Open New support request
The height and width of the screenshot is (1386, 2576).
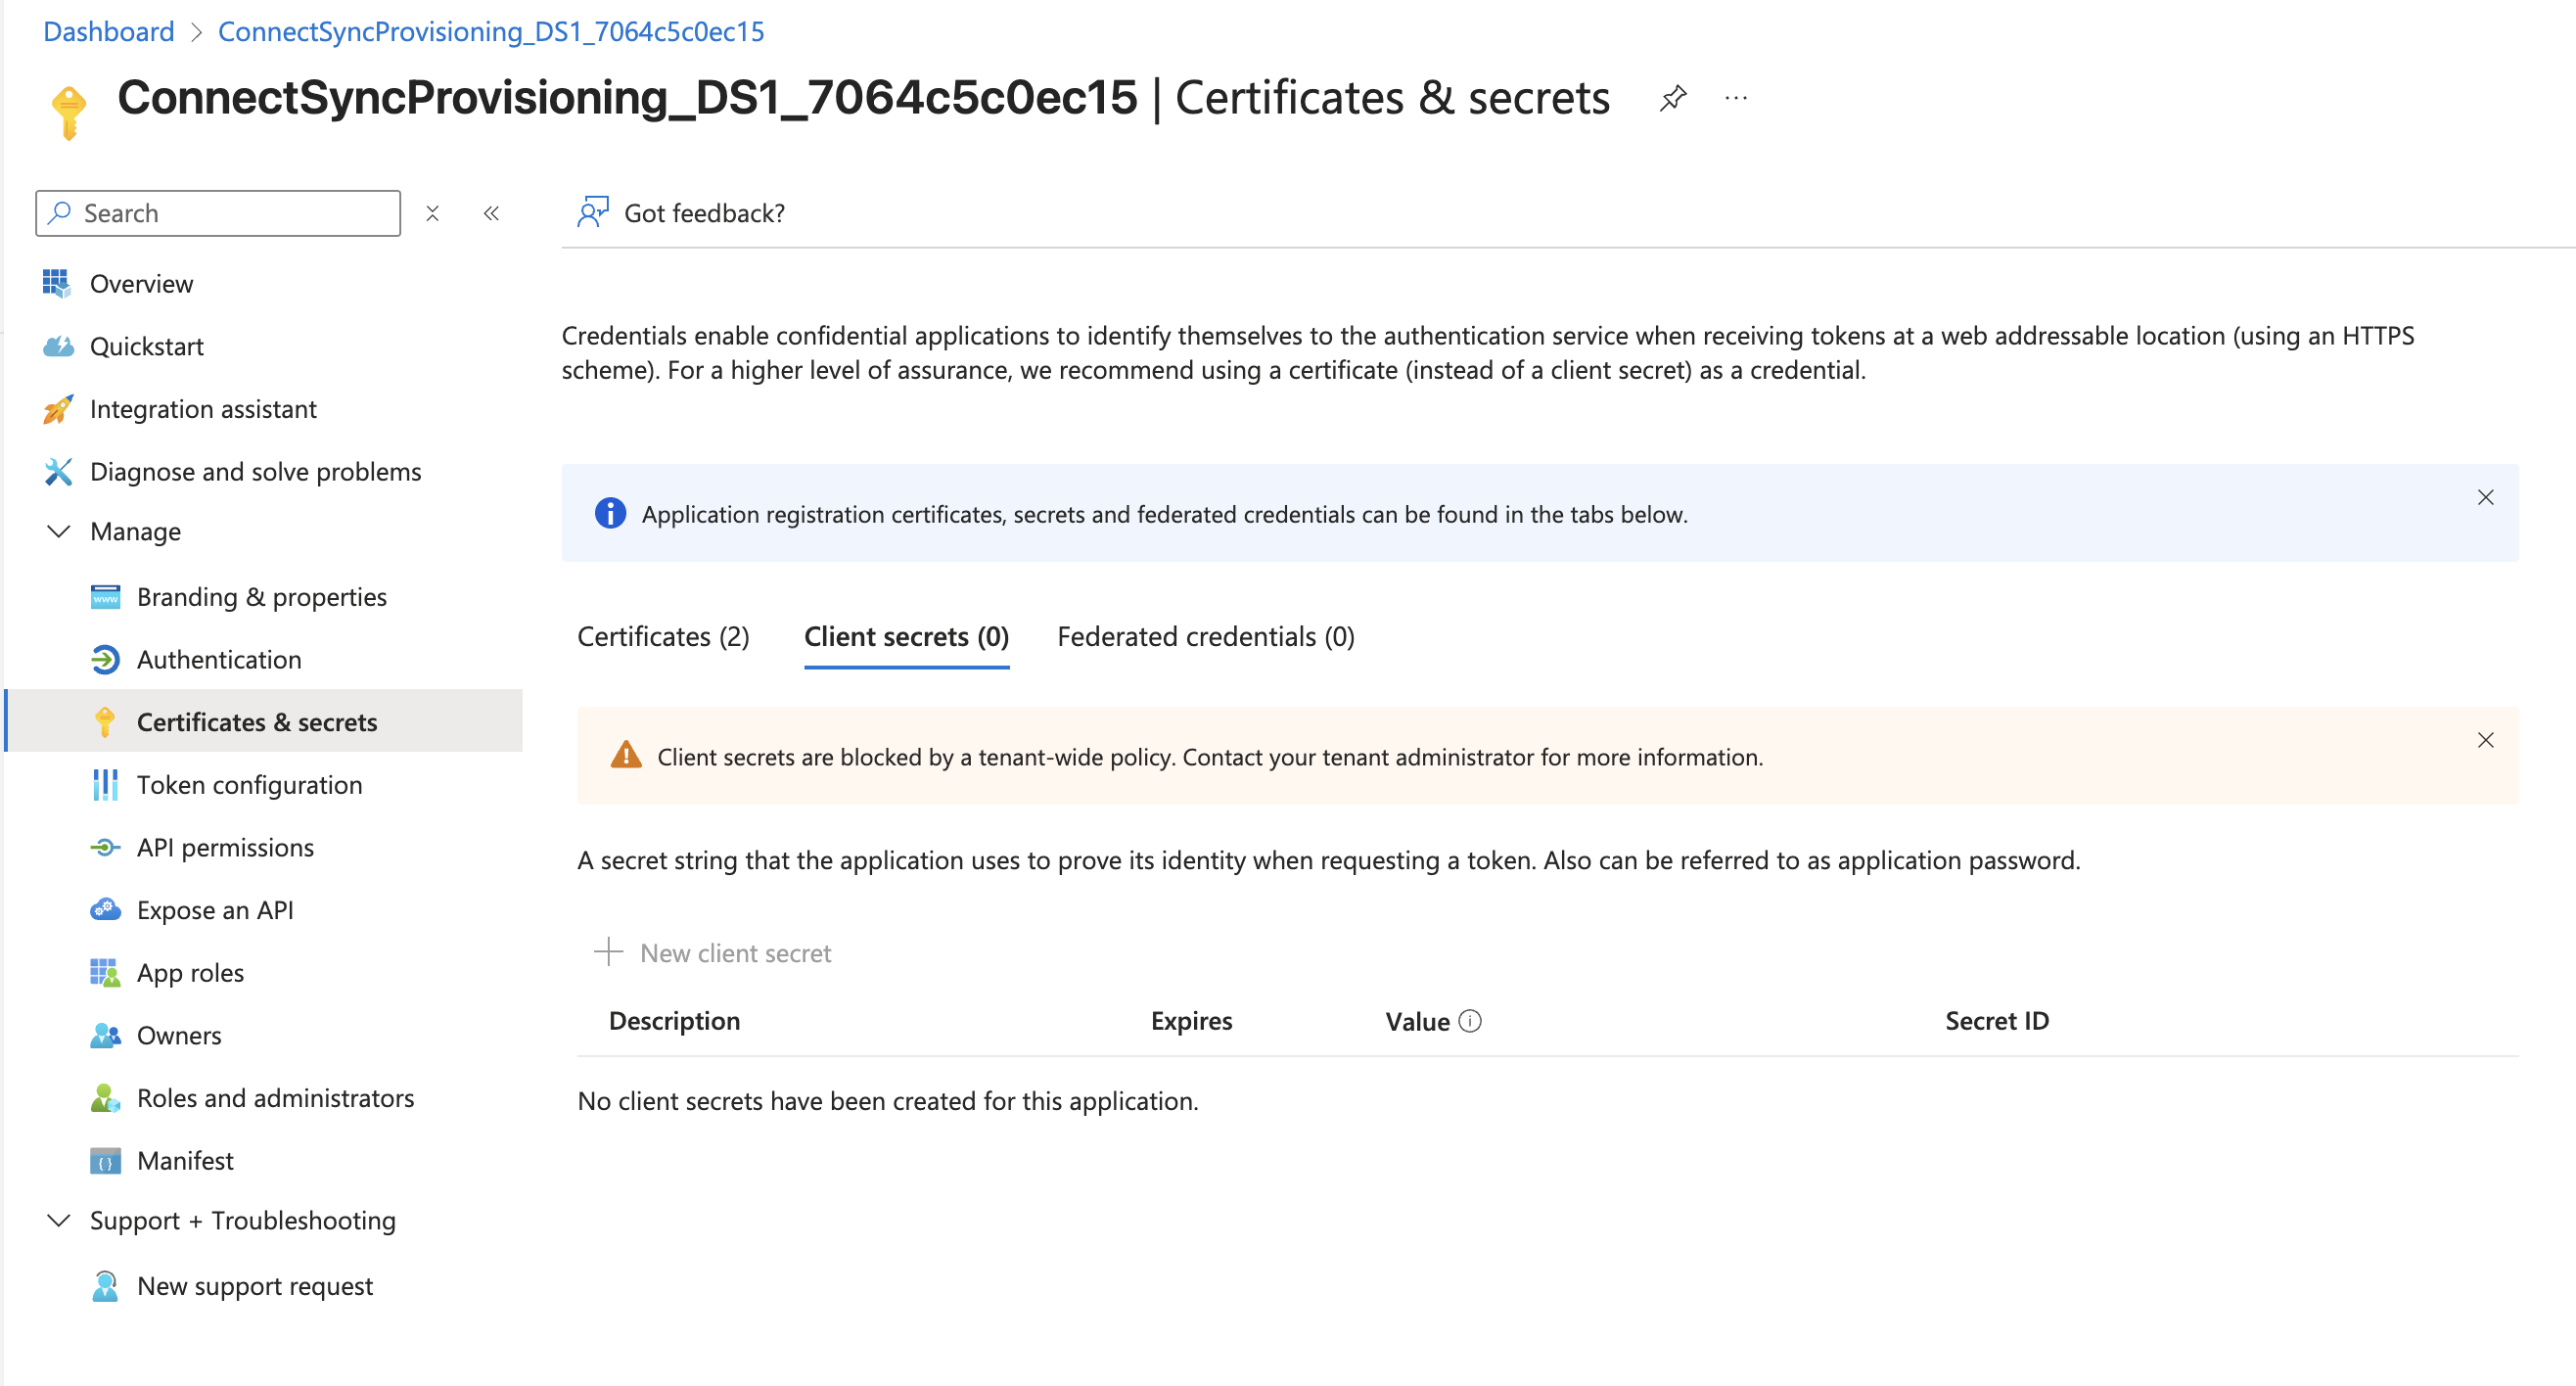255,1286
